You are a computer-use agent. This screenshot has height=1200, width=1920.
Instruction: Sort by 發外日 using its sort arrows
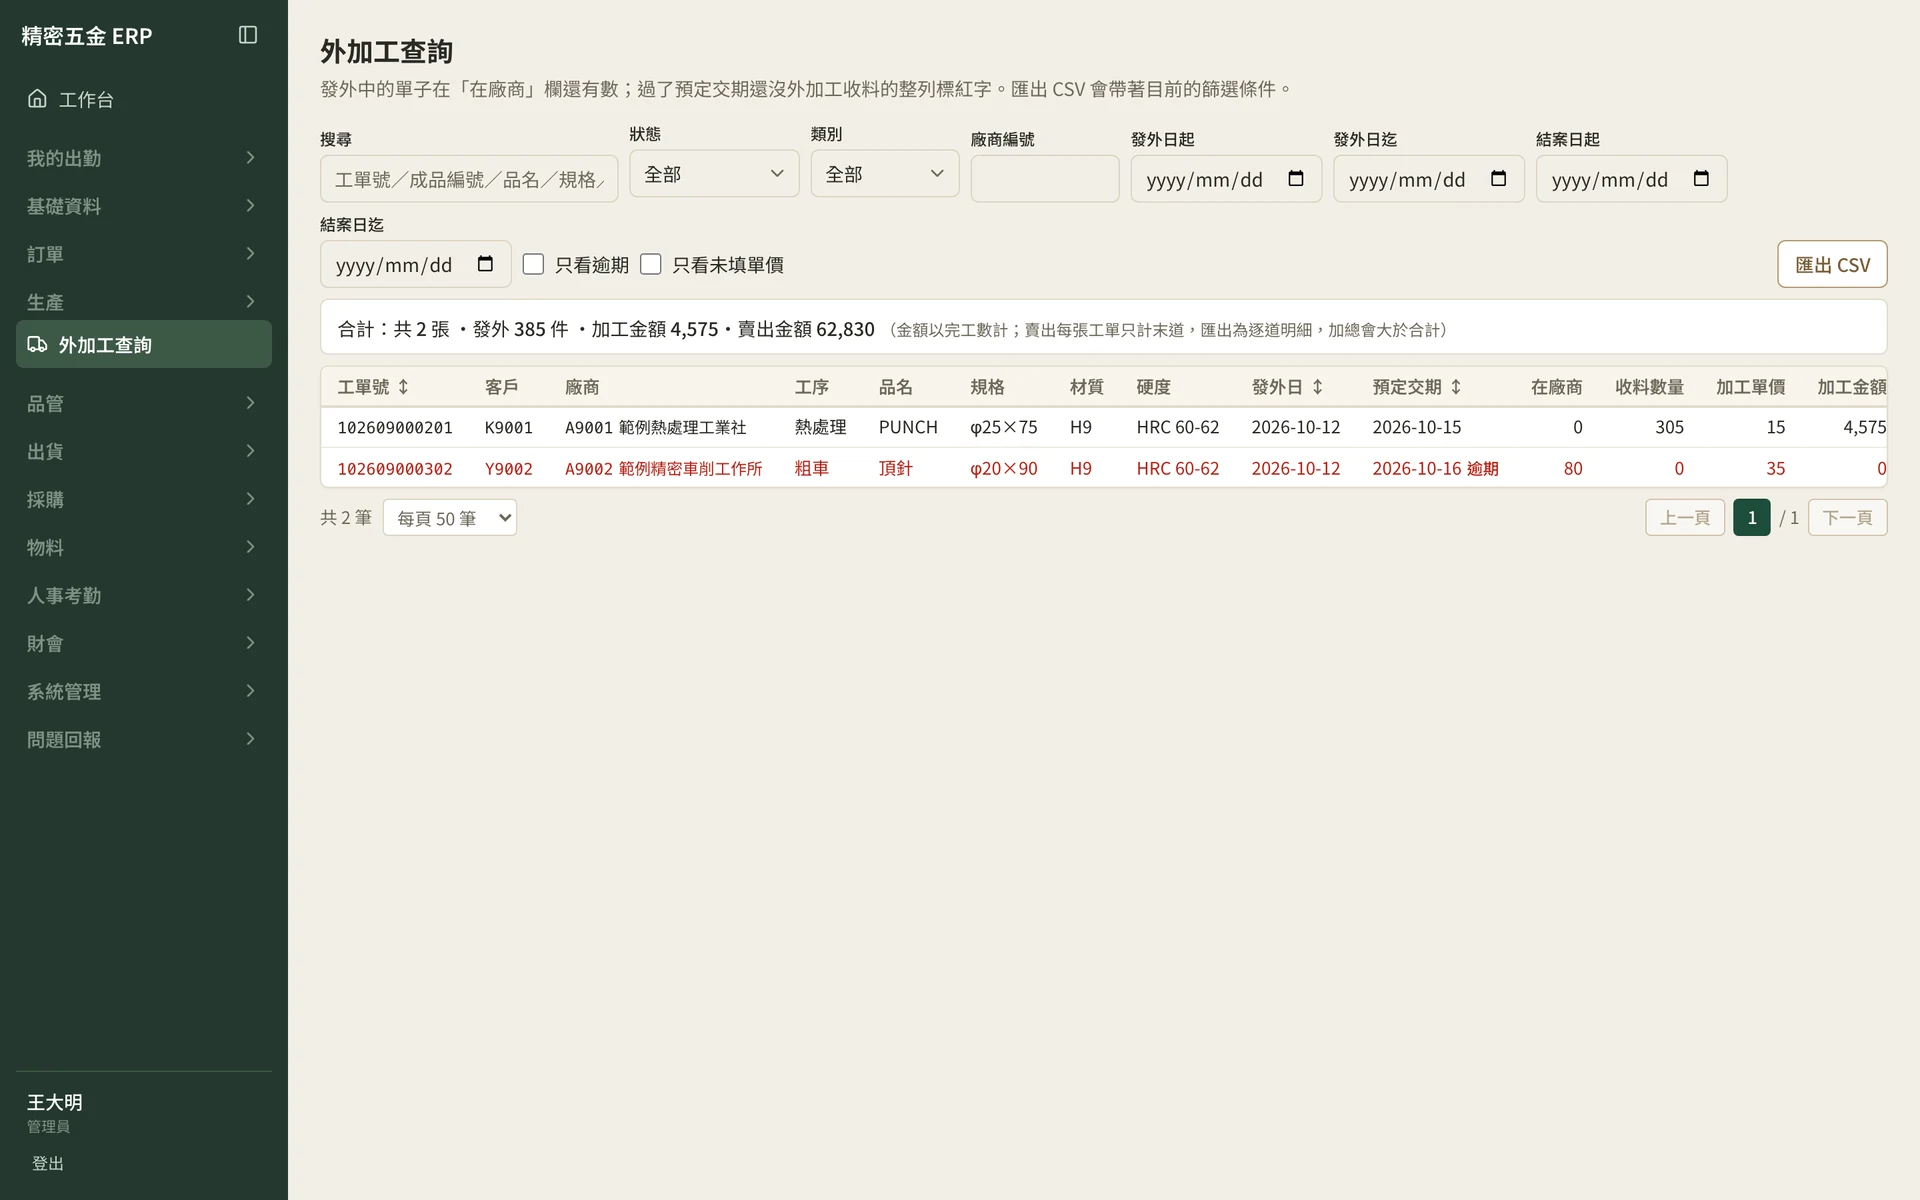click(1317, 387)
